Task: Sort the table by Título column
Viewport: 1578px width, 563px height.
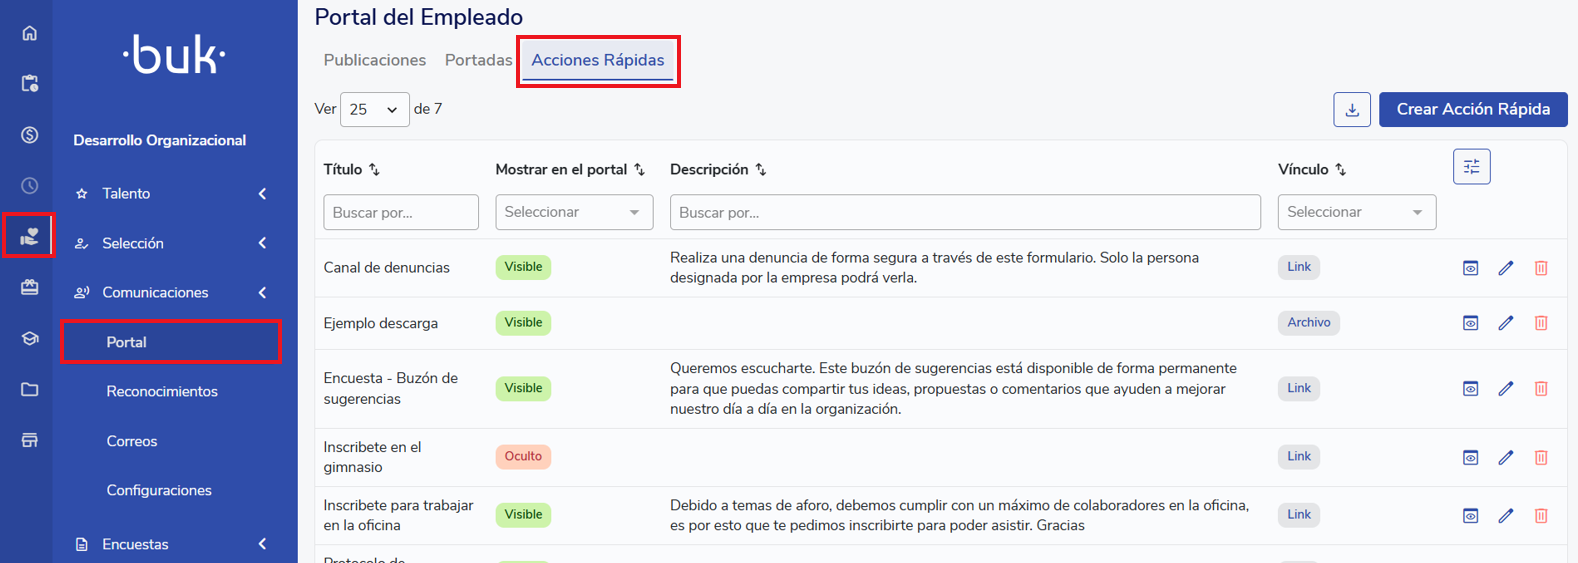Action: click(374, 170)
